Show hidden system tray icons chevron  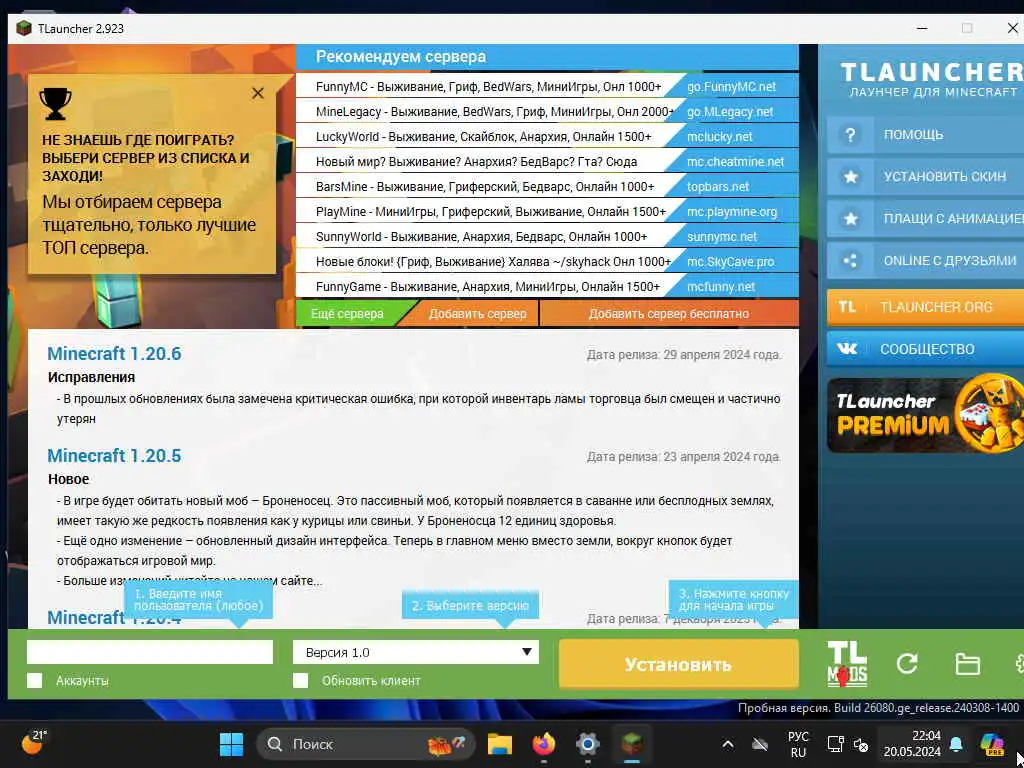tap(728, 744)
